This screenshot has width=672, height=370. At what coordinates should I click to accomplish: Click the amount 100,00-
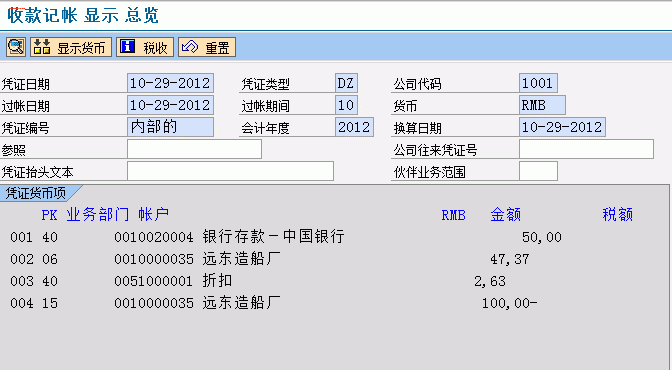[509, 304]
